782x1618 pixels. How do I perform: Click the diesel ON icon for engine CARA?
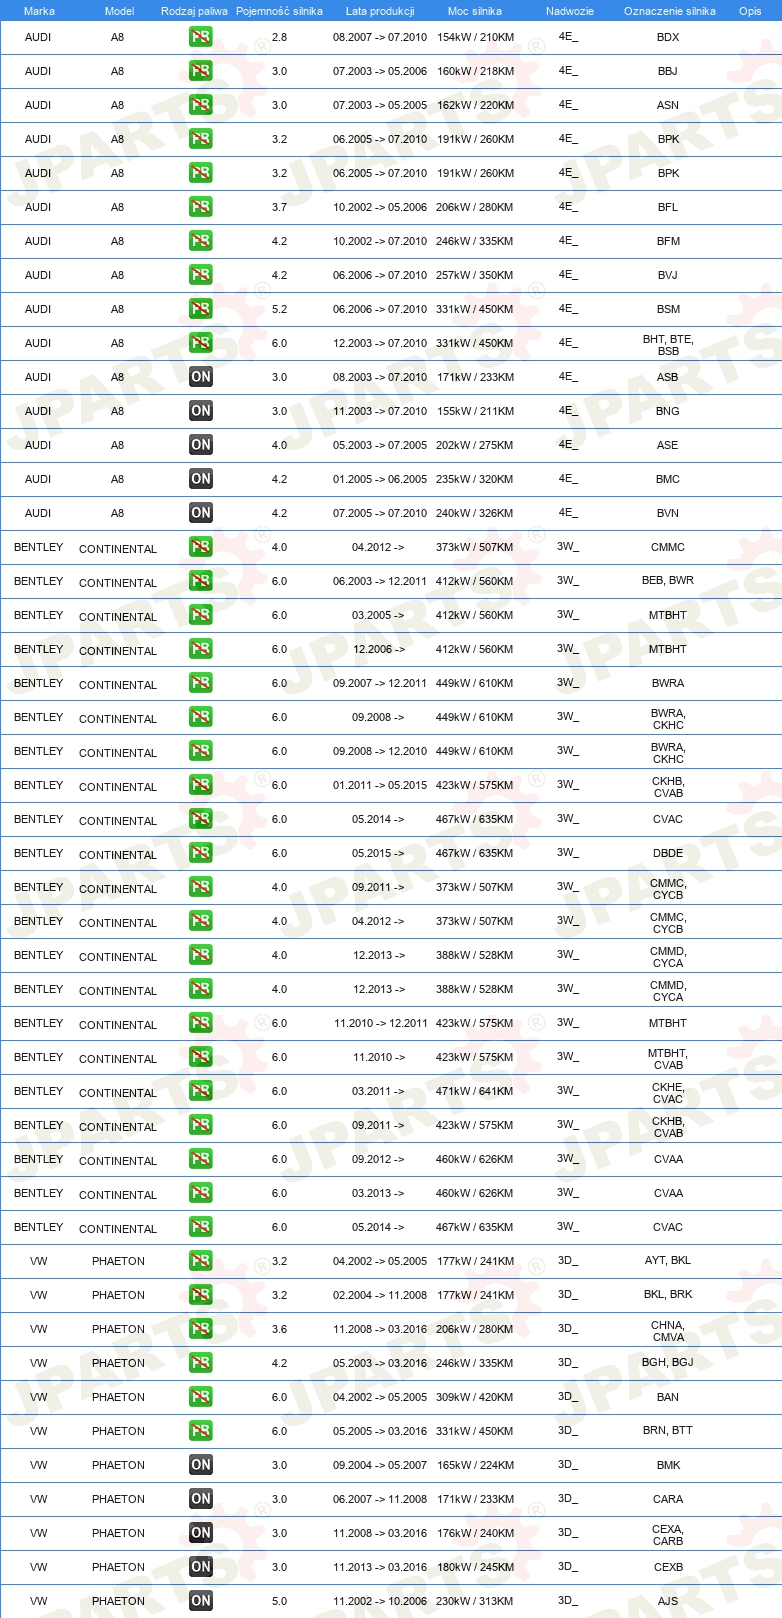(x=201, y=1499)
